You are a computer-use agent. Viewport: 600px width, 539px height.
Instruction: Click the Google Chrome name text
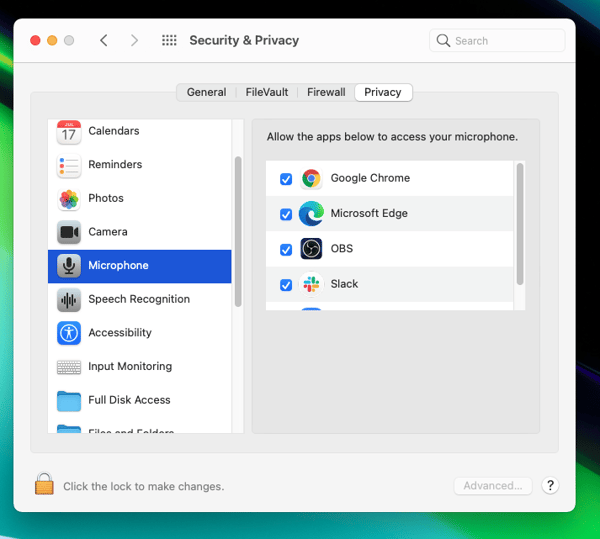(370, 178)
